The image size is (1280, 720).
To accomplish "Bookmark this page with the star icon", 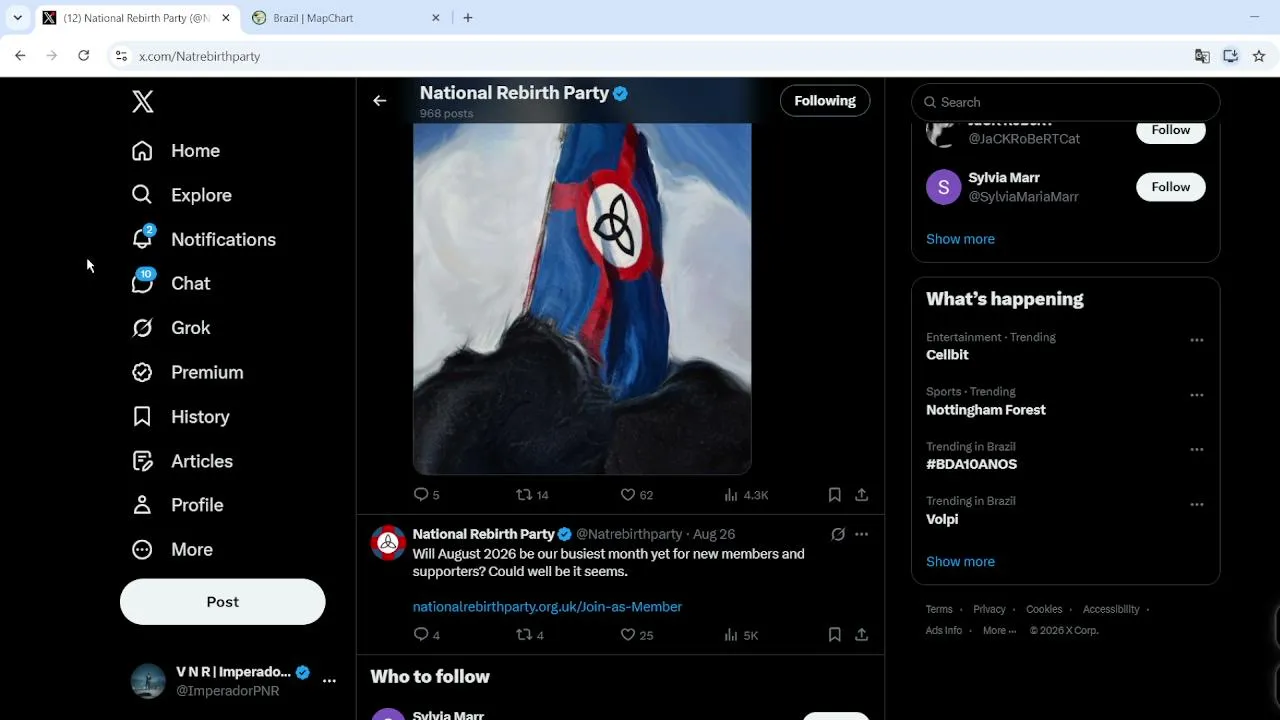I will (x=1259, y=56).
